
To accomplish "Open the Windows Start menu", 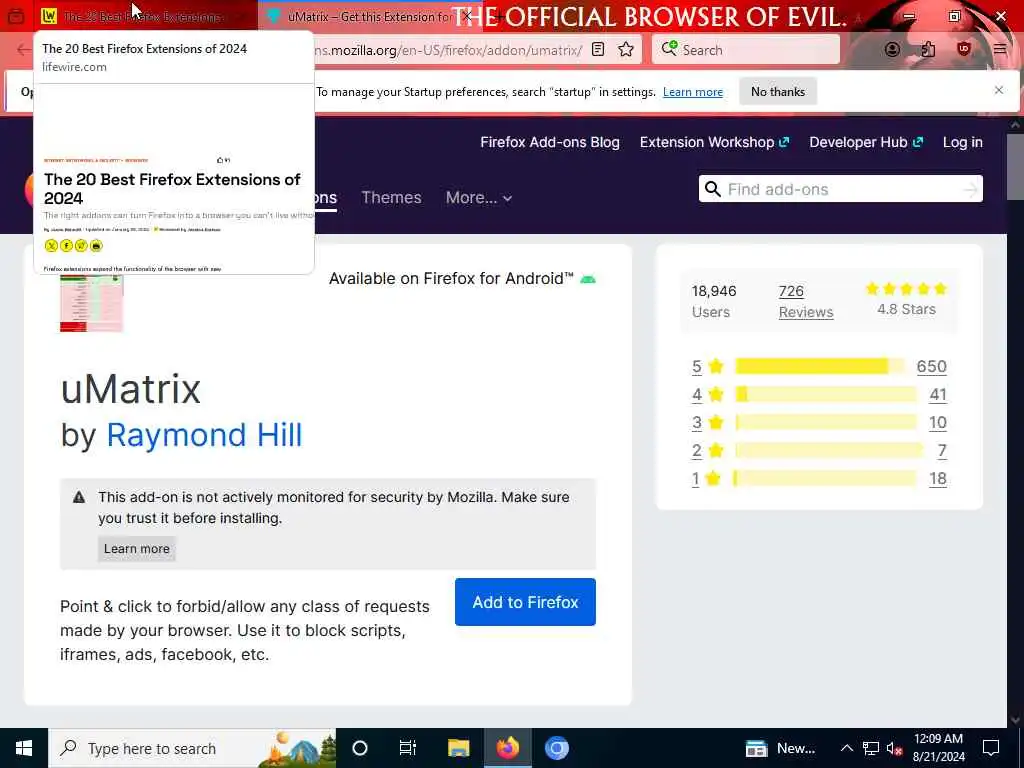I will pyautogui.click(x=24, y=748).
